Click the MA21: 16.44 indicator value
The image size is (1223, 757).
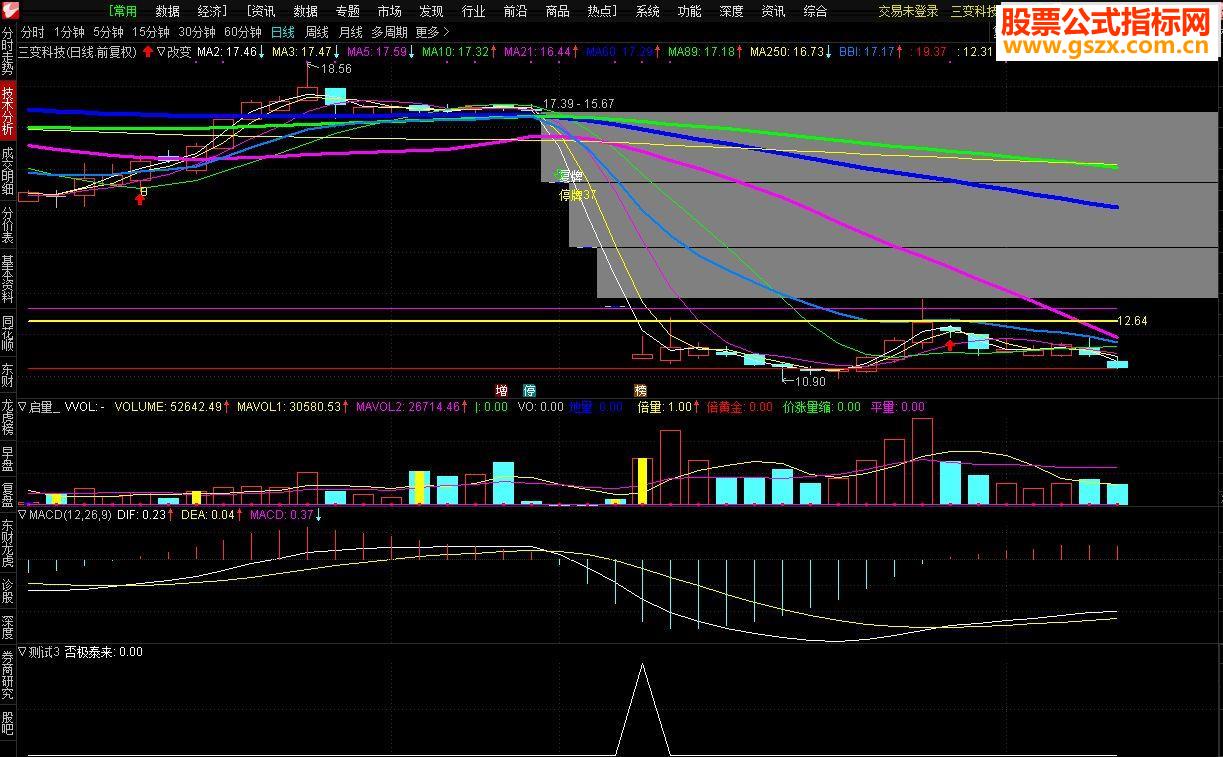coord(538,51)
